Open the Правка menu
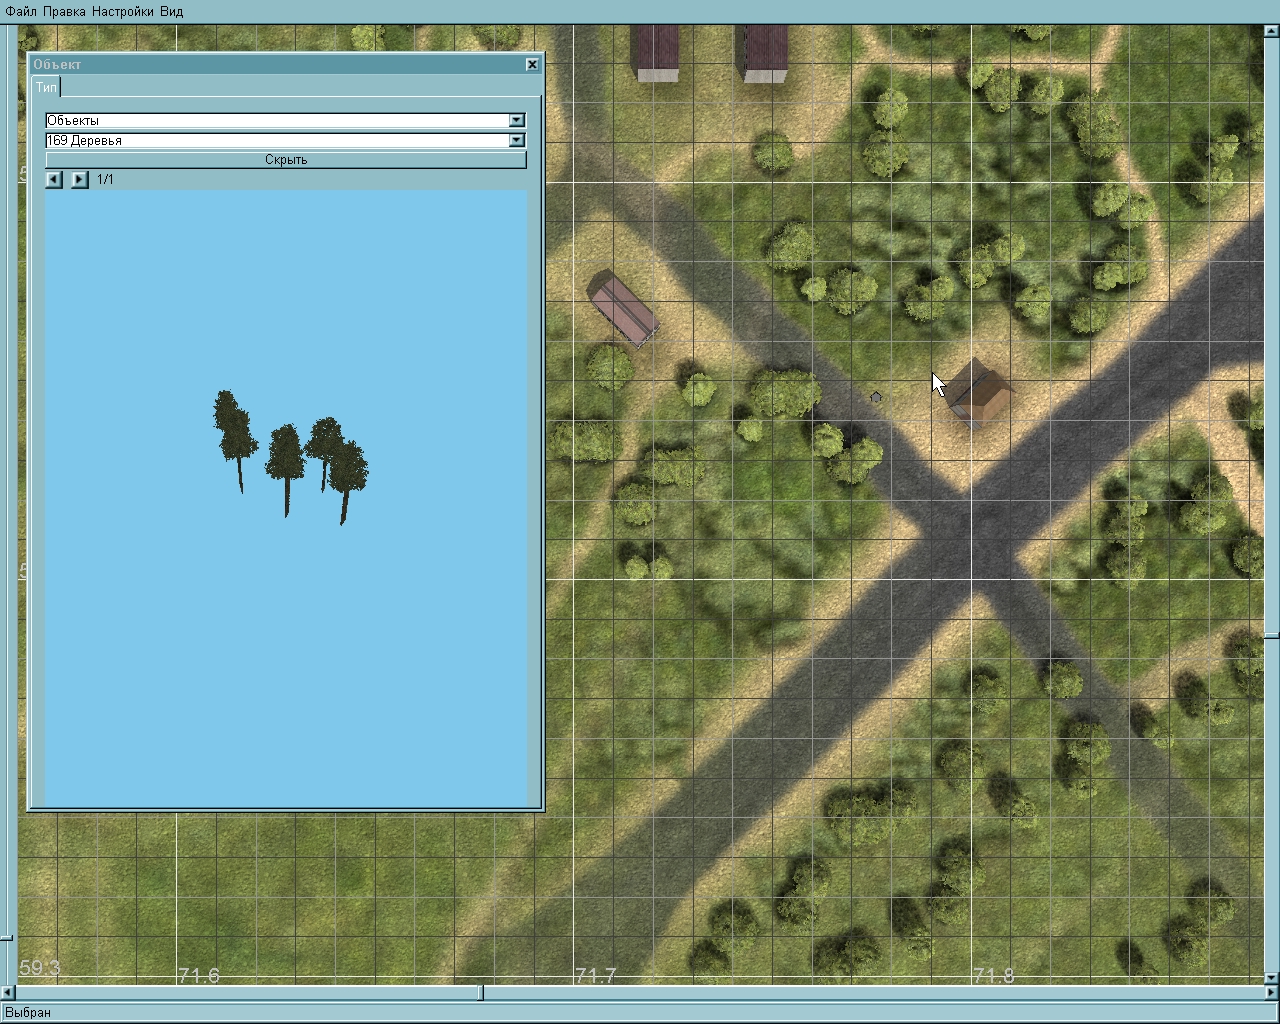Viewport: 1280px width, 1024px height. click(x=64, y=11)
